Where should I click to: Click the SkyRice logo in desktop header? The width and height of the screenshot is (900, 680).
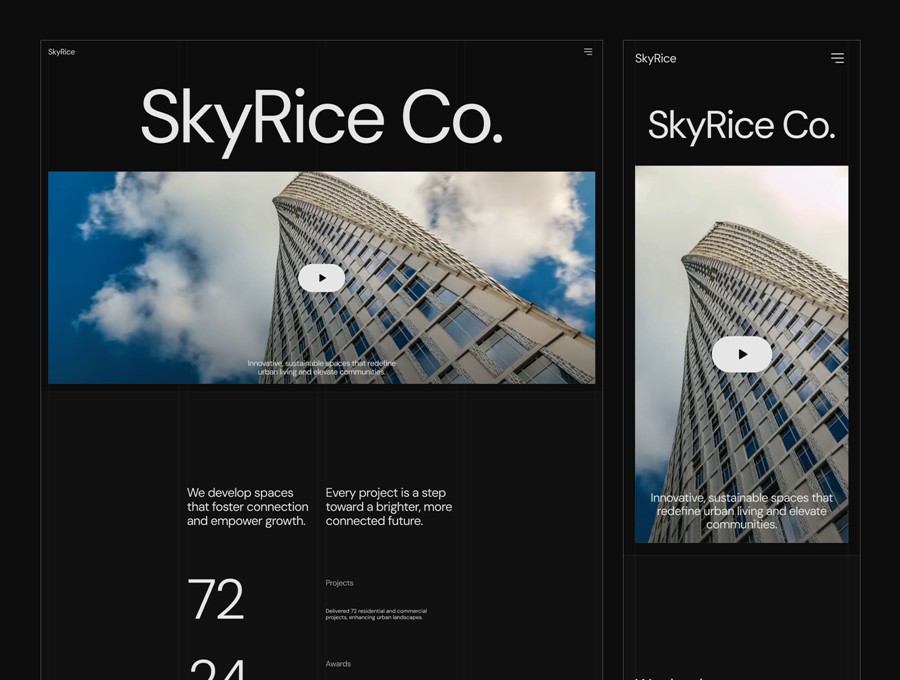tap(61, 51)
